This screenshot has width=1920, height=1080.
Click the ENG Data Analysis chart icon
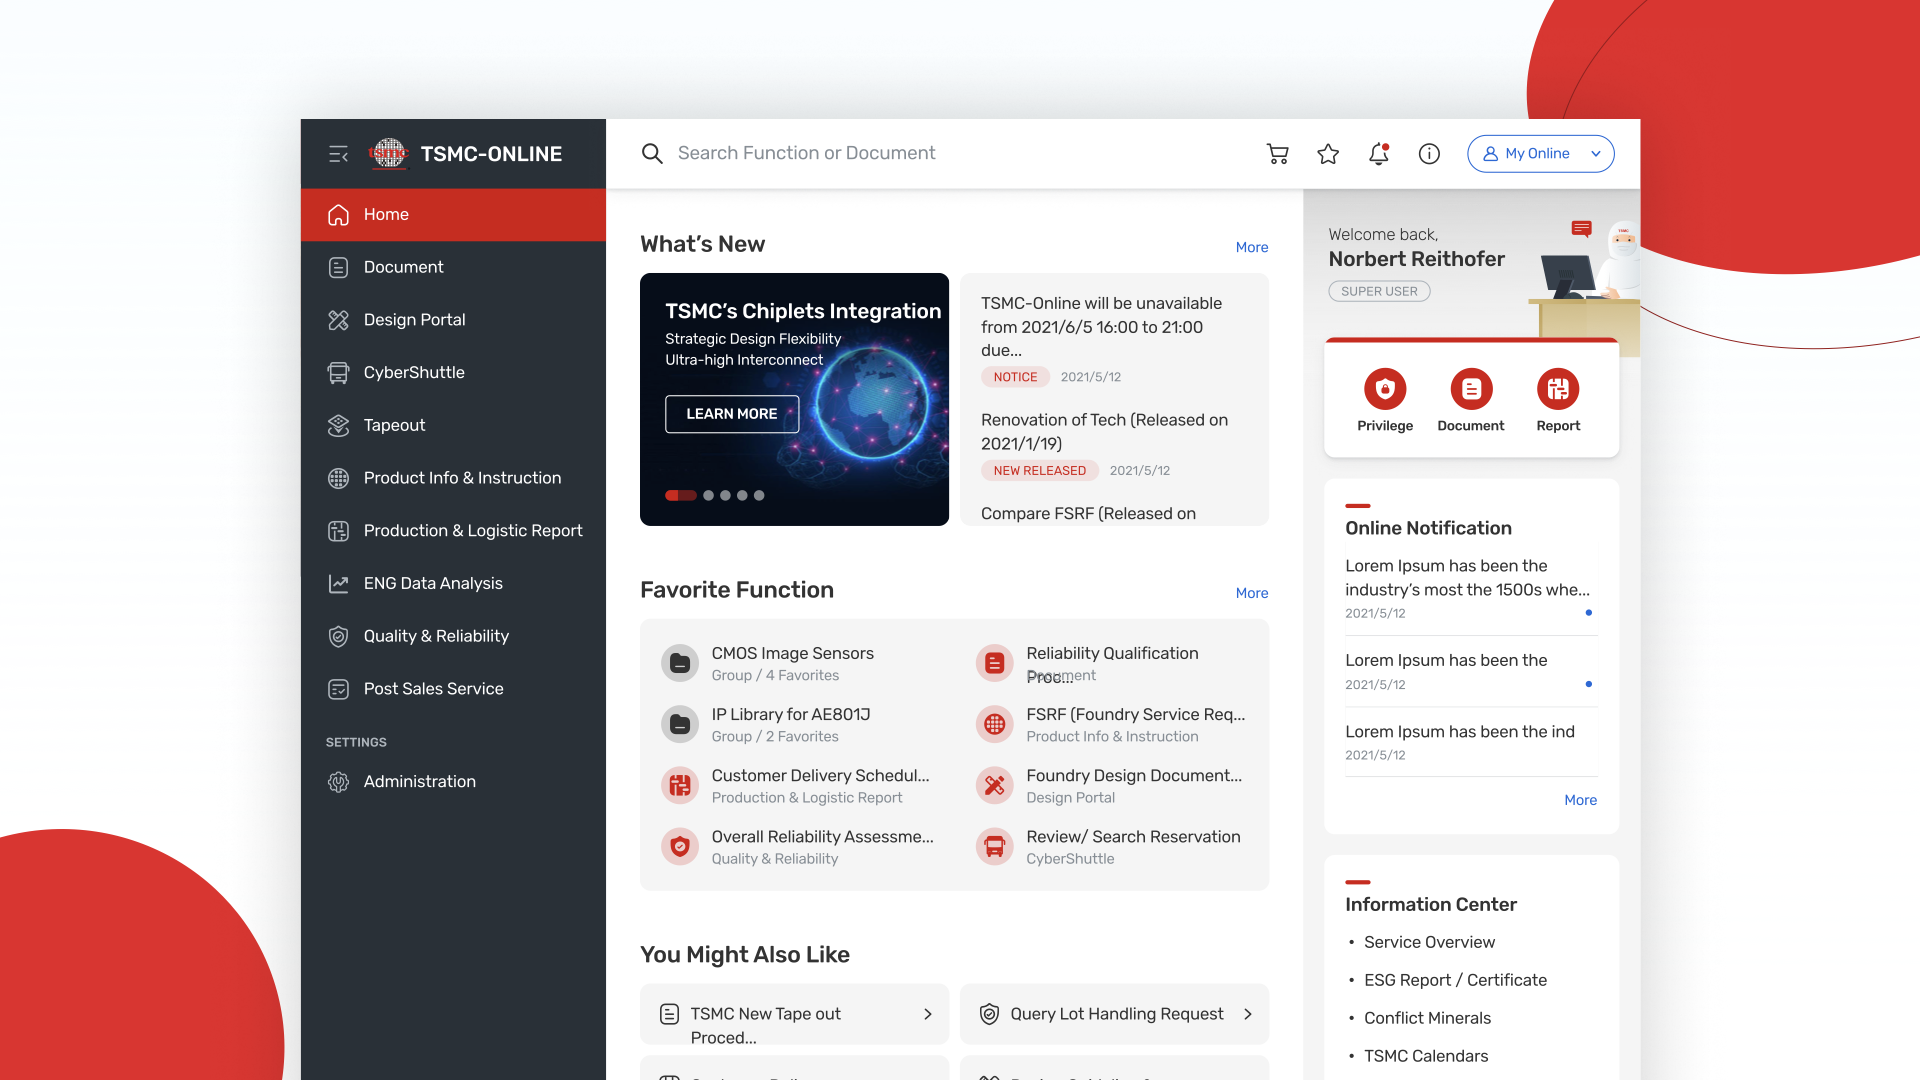pyautogui.click(x=338, y=583)
